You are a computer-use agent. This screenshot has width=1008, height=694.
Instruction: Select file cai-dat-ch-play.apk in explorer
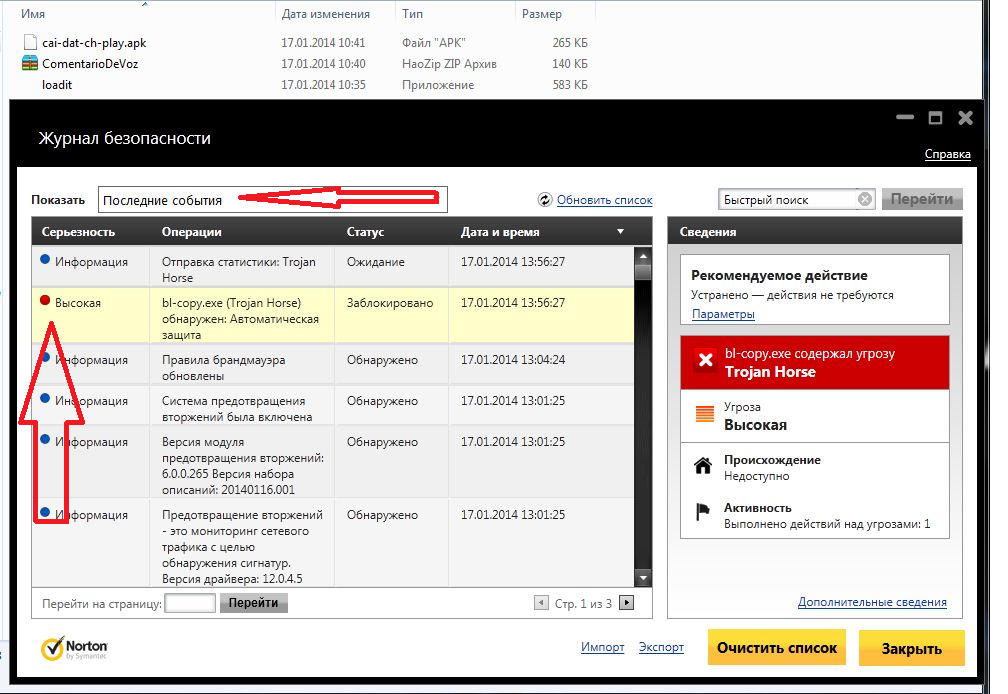click(x=94, y=43)
